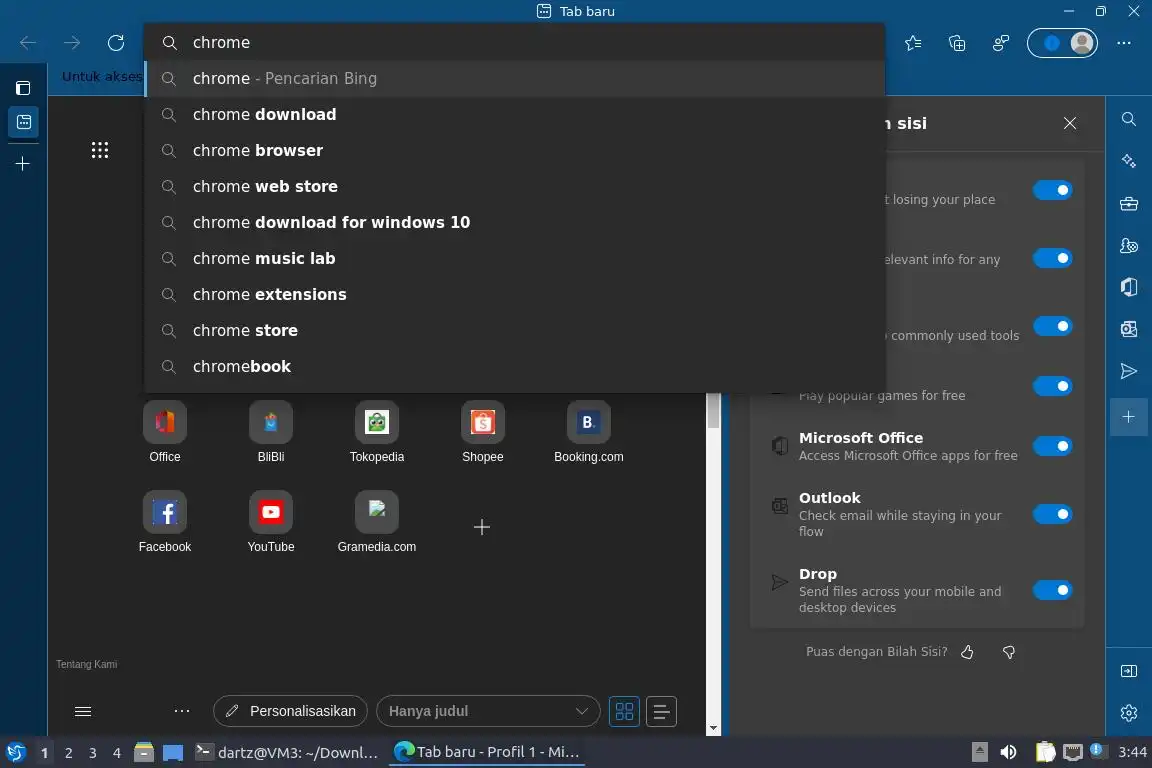
Task: Open the 'Tab baru - Profil 1' taskbar item
Action: (487, 752)
